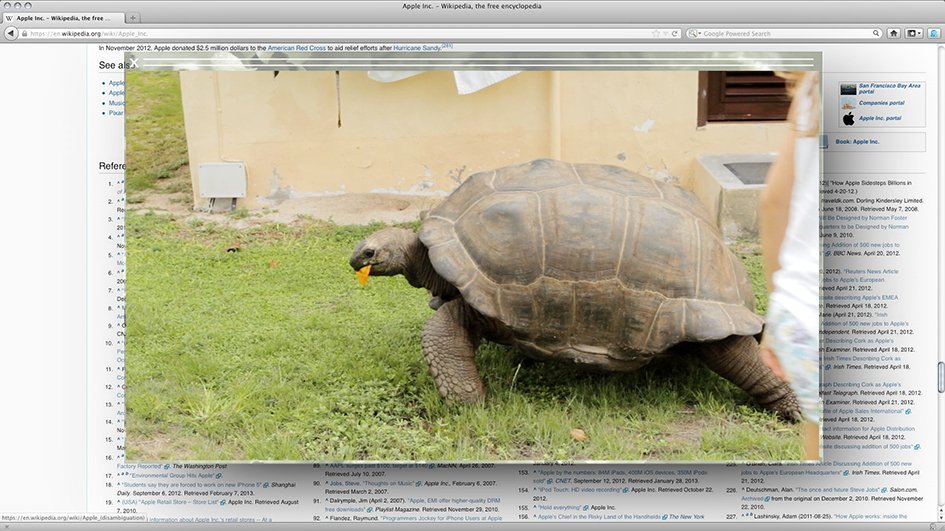The image size is (945, 531).
Task: Close the tortoise video overlay with X
Action: [x=135, y=63]
